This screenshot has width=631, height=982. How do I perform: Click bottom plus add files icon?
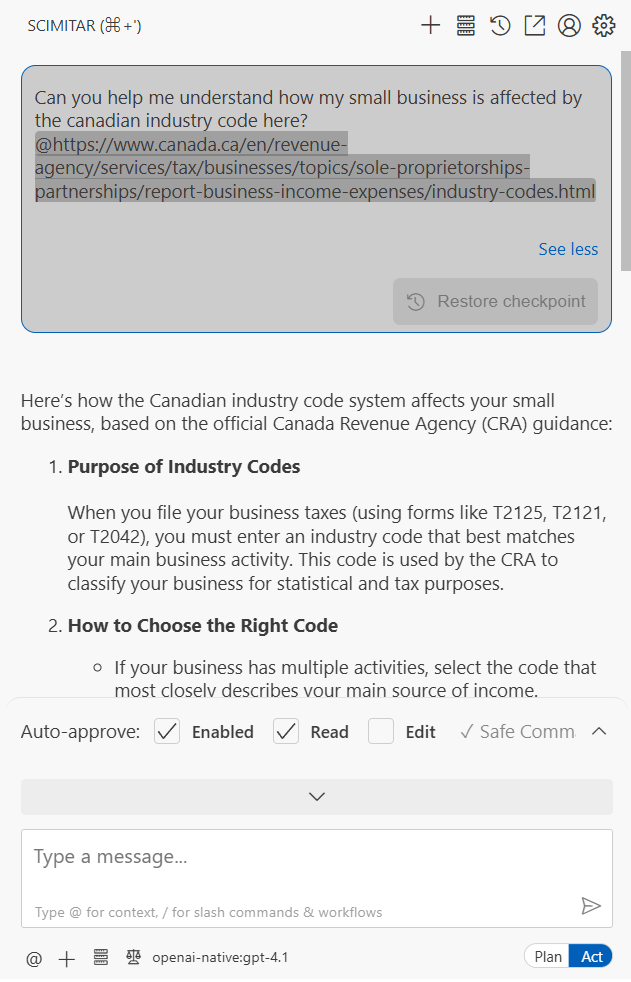point(66,959)
